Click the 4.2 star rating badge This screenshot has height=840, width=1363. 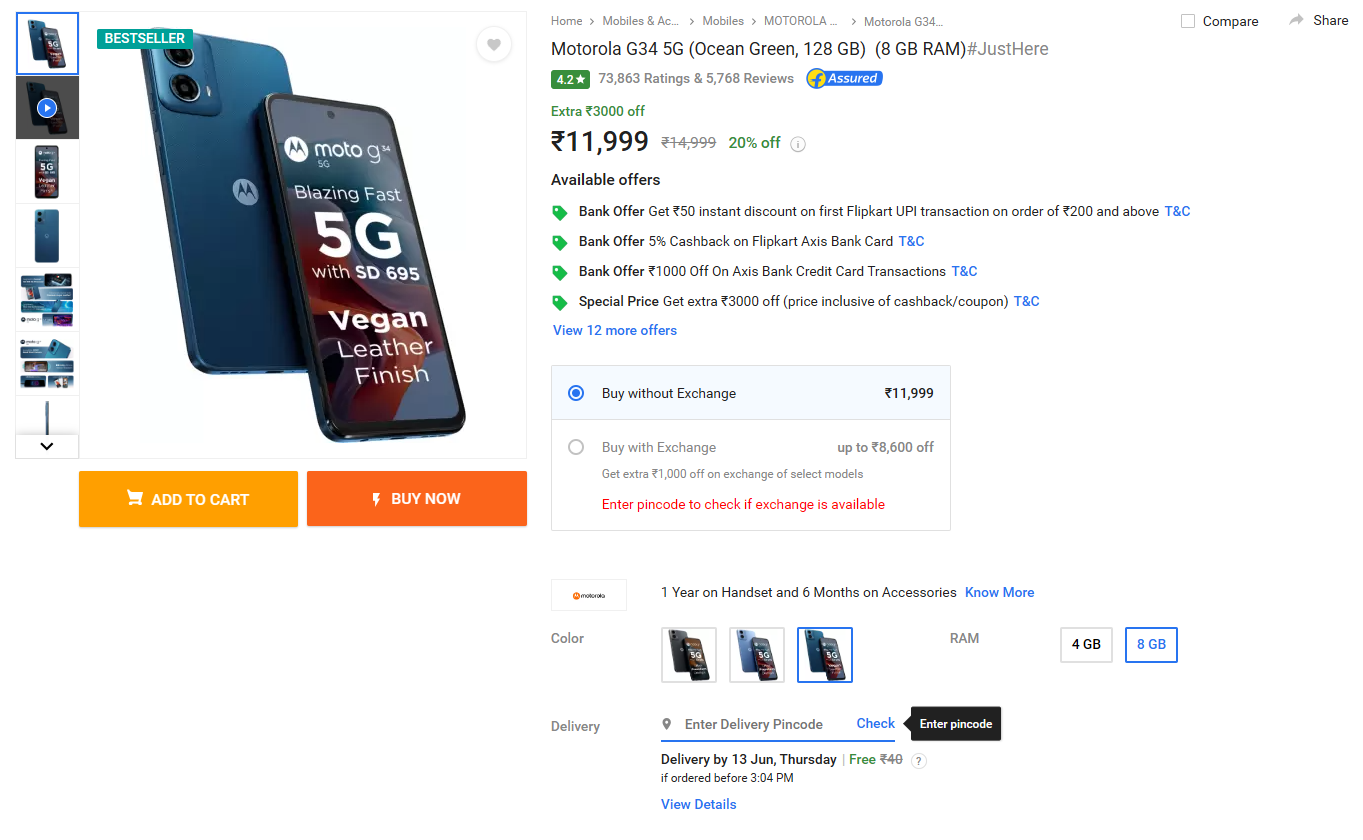tap(570, 79)
